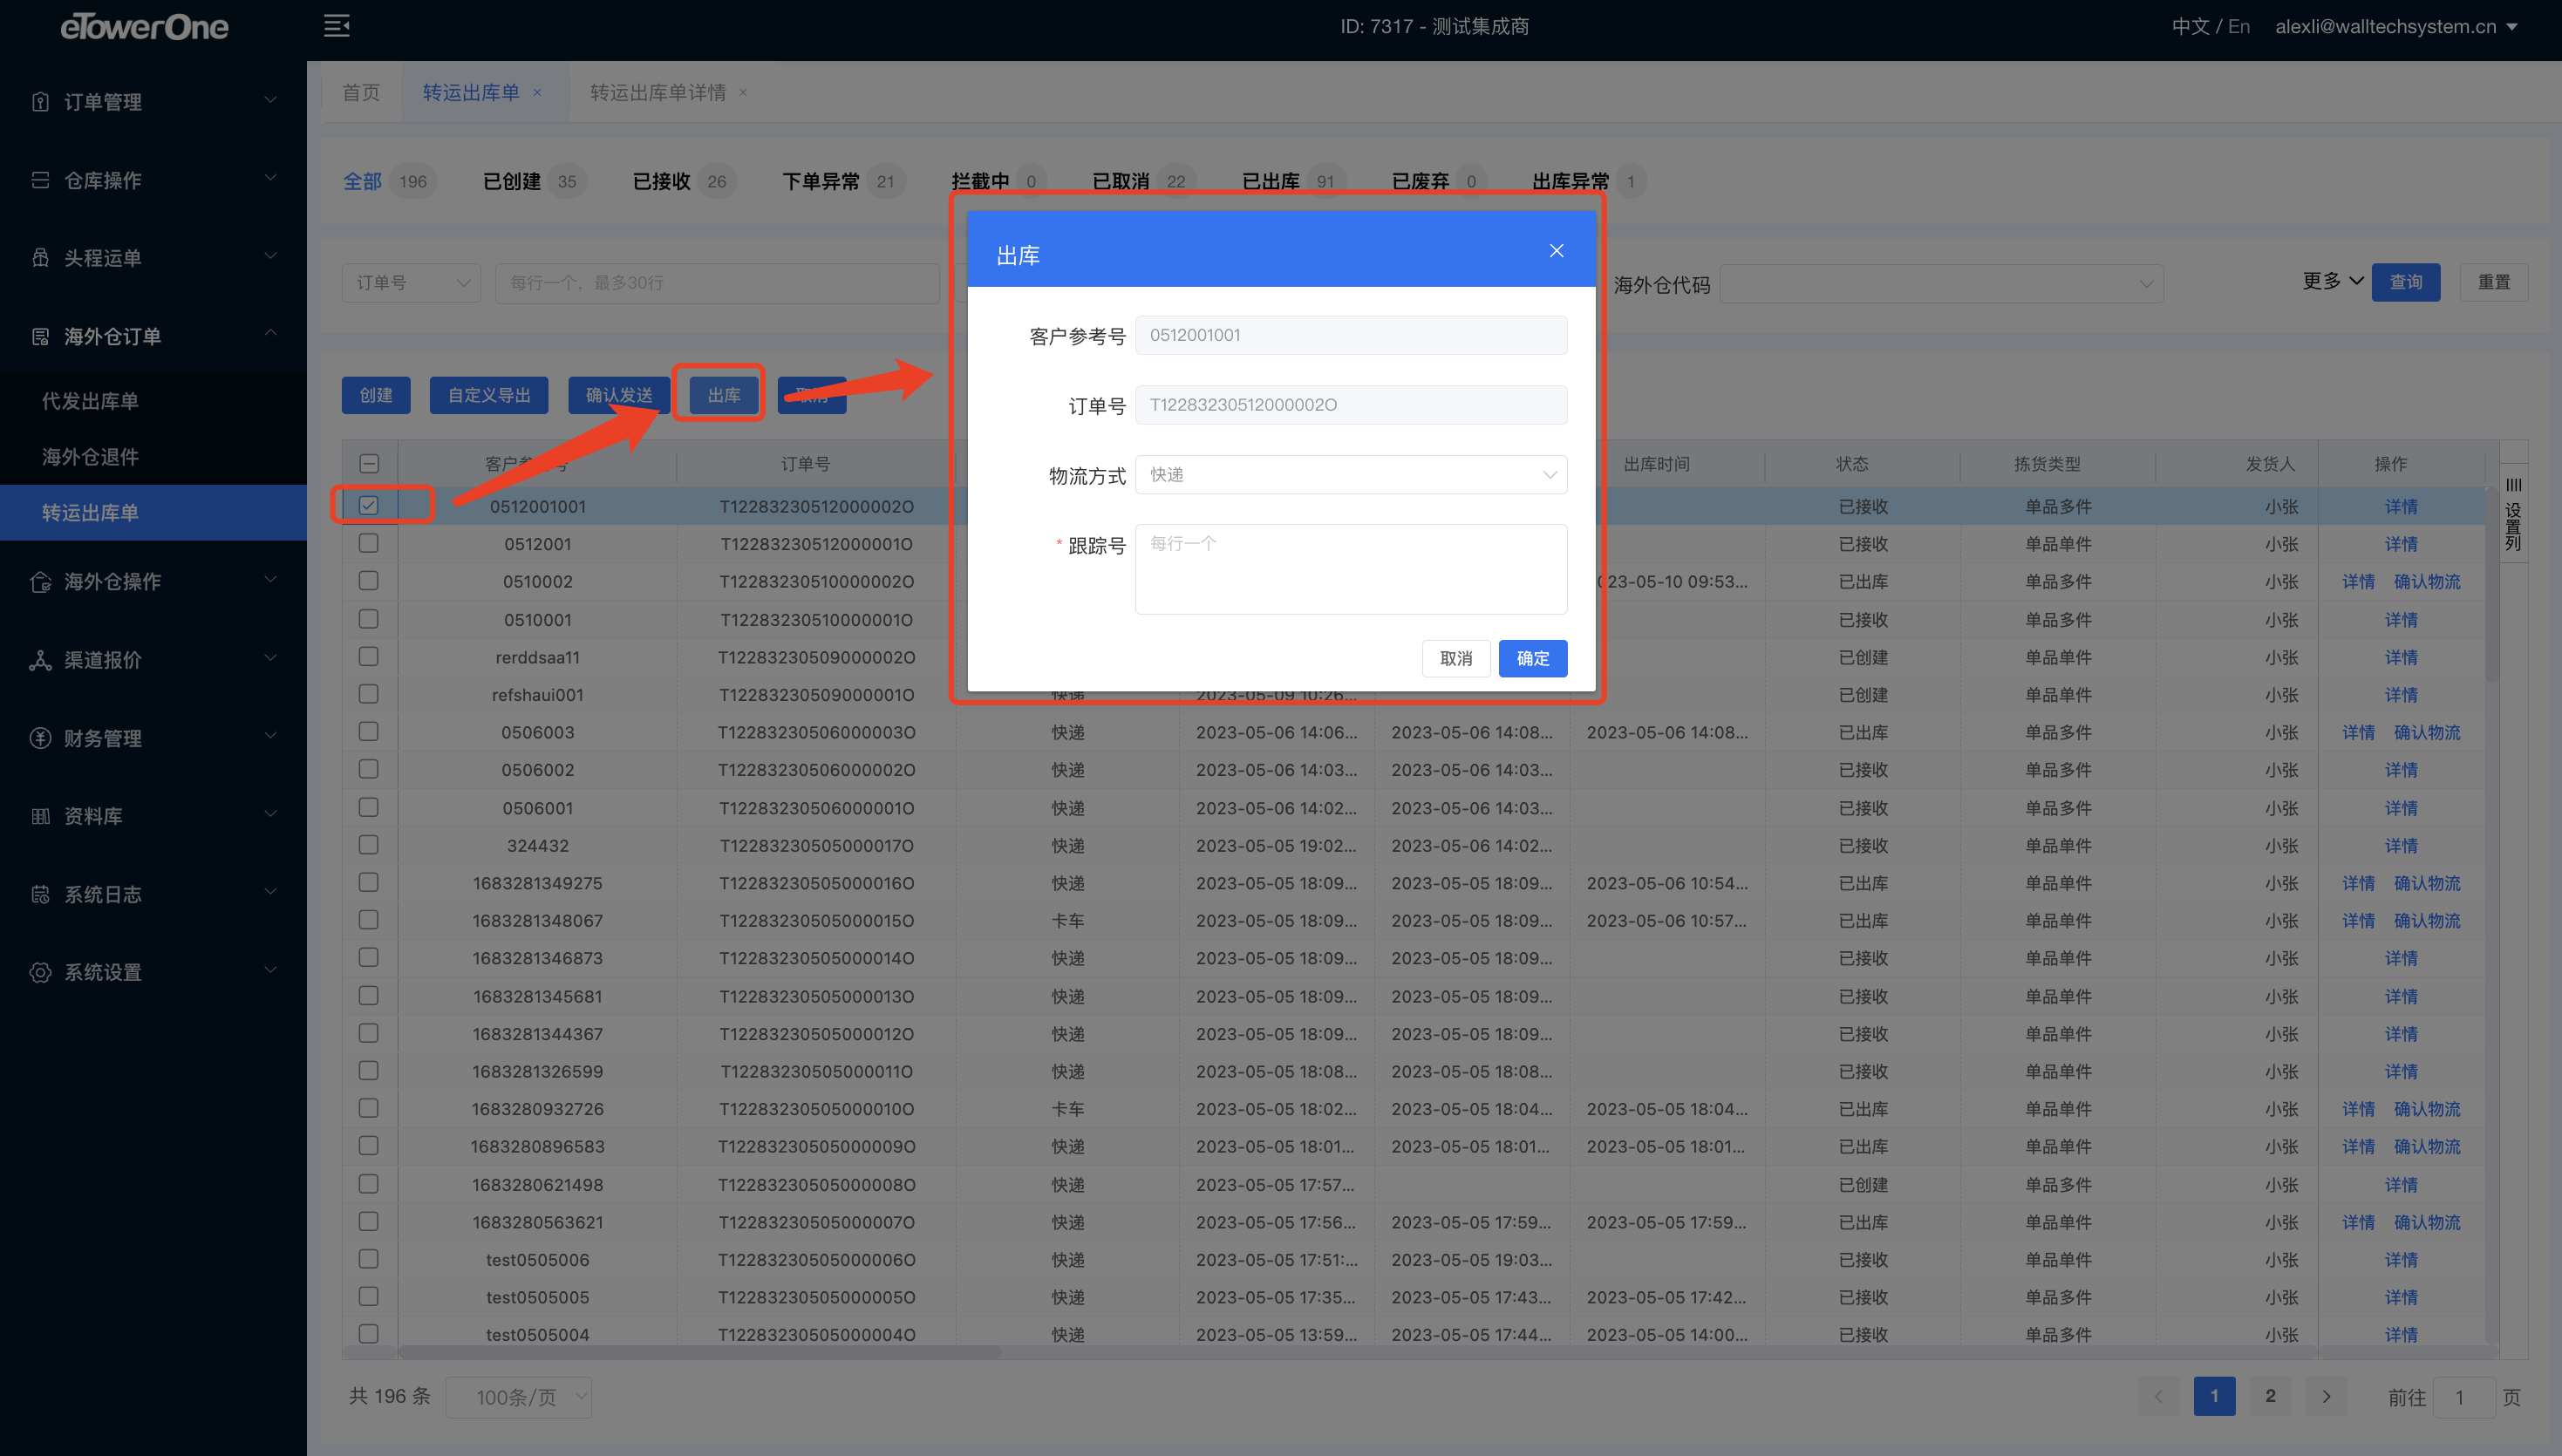Viewport: 2562px width, 1456px height.
Task: Open the user account dropdown menu
Action: click(x=2396, y=27)
